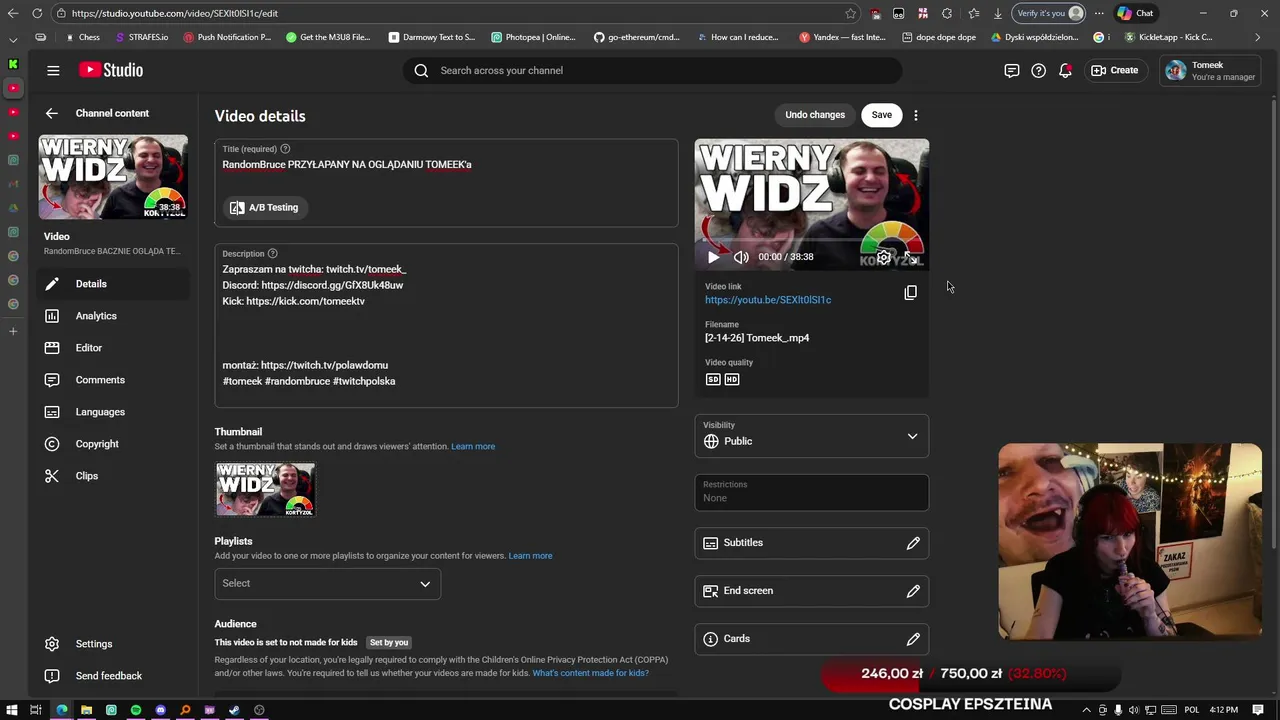The width and height of the screenshot is (1280, 720).
Task: Open Discord from the taskbar
Action: click(160, 710)
